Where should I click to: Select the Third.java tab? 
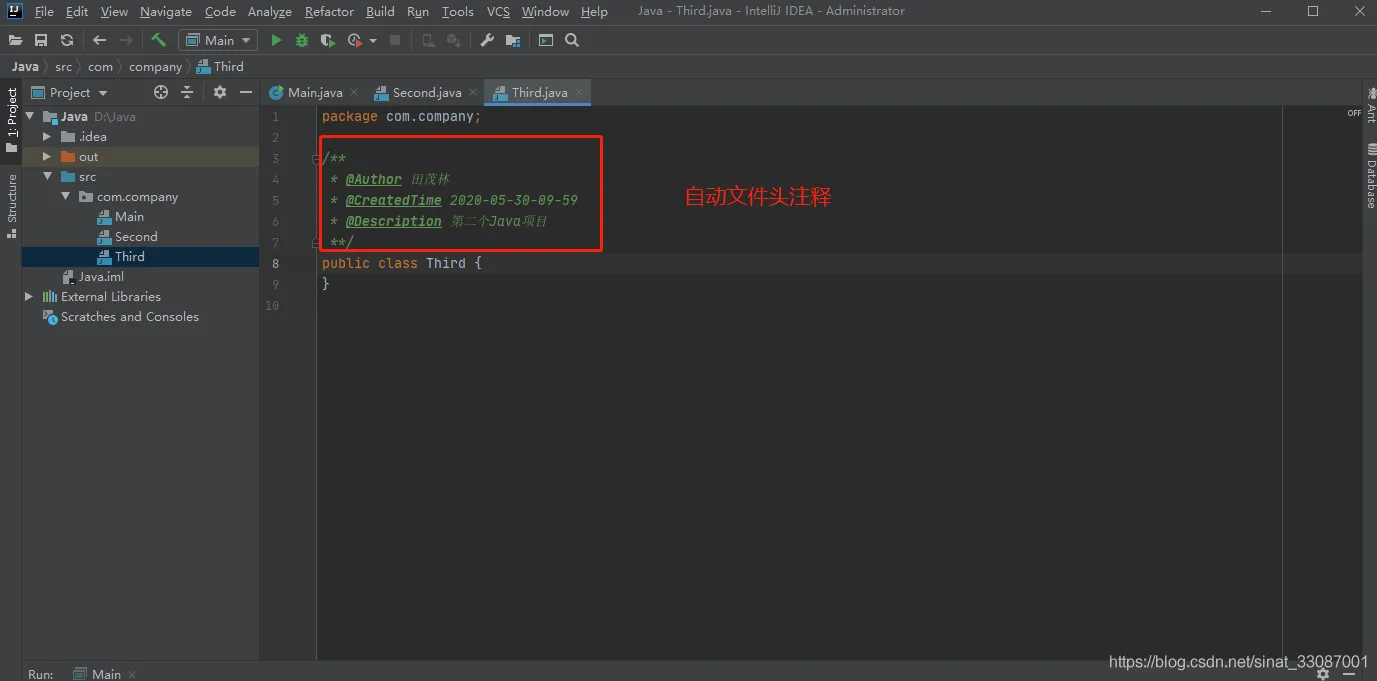539,92
